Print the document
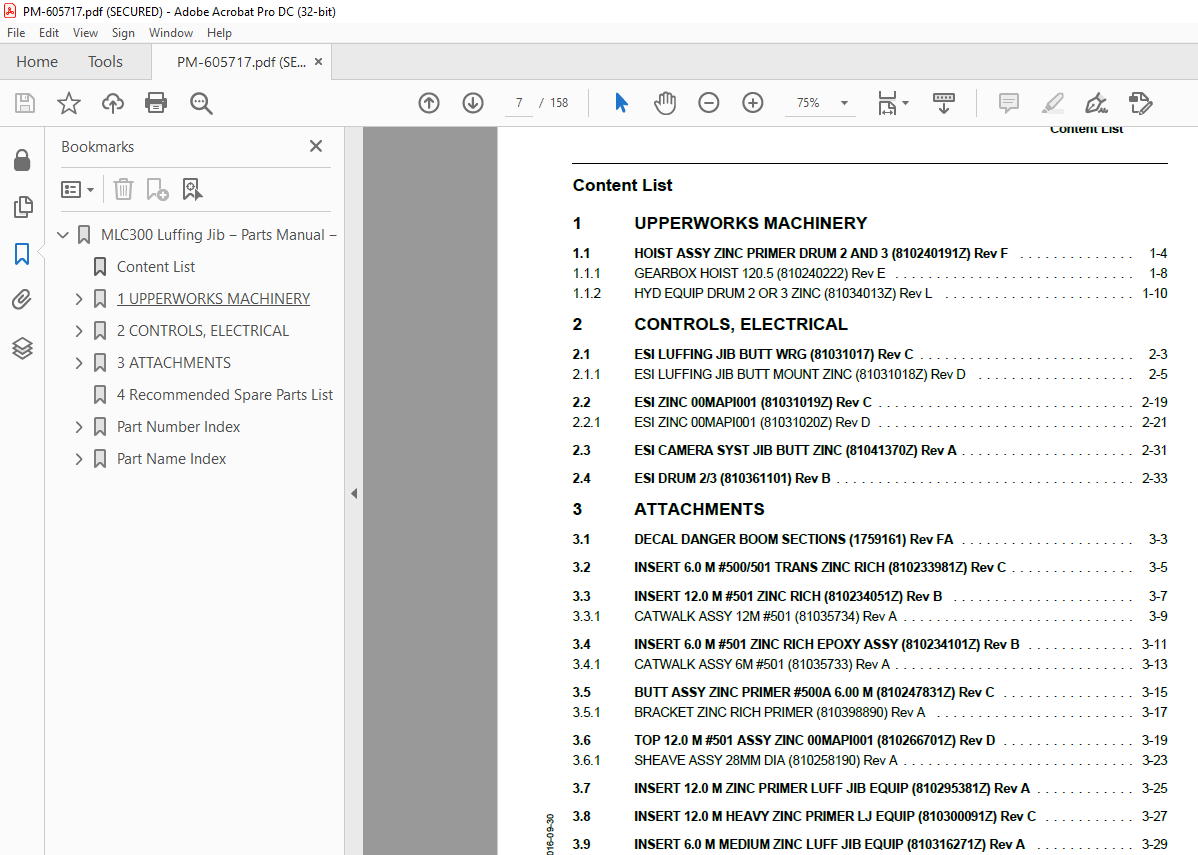The width and height of the screenshot is (1198, 855). [156, 103]
